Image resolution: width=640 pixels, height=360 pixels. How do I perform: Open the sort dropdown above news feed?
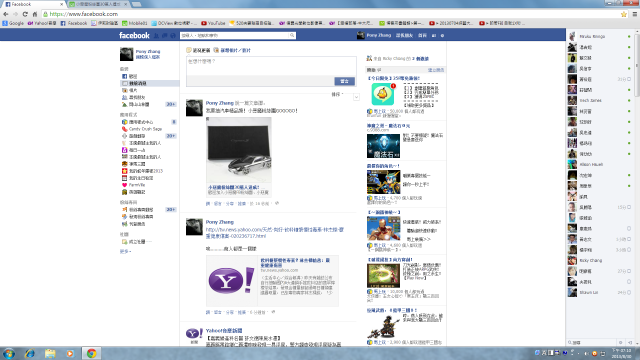pyautogui.click(x=337, y=94)
